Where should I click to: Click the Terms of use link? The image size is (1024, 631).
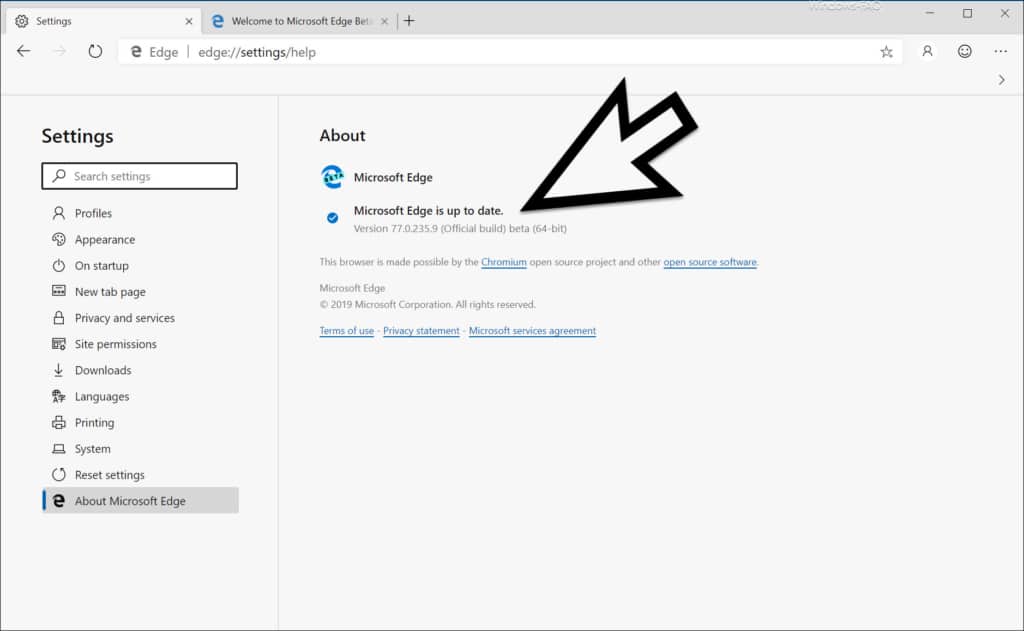click(x=346, y=331)
